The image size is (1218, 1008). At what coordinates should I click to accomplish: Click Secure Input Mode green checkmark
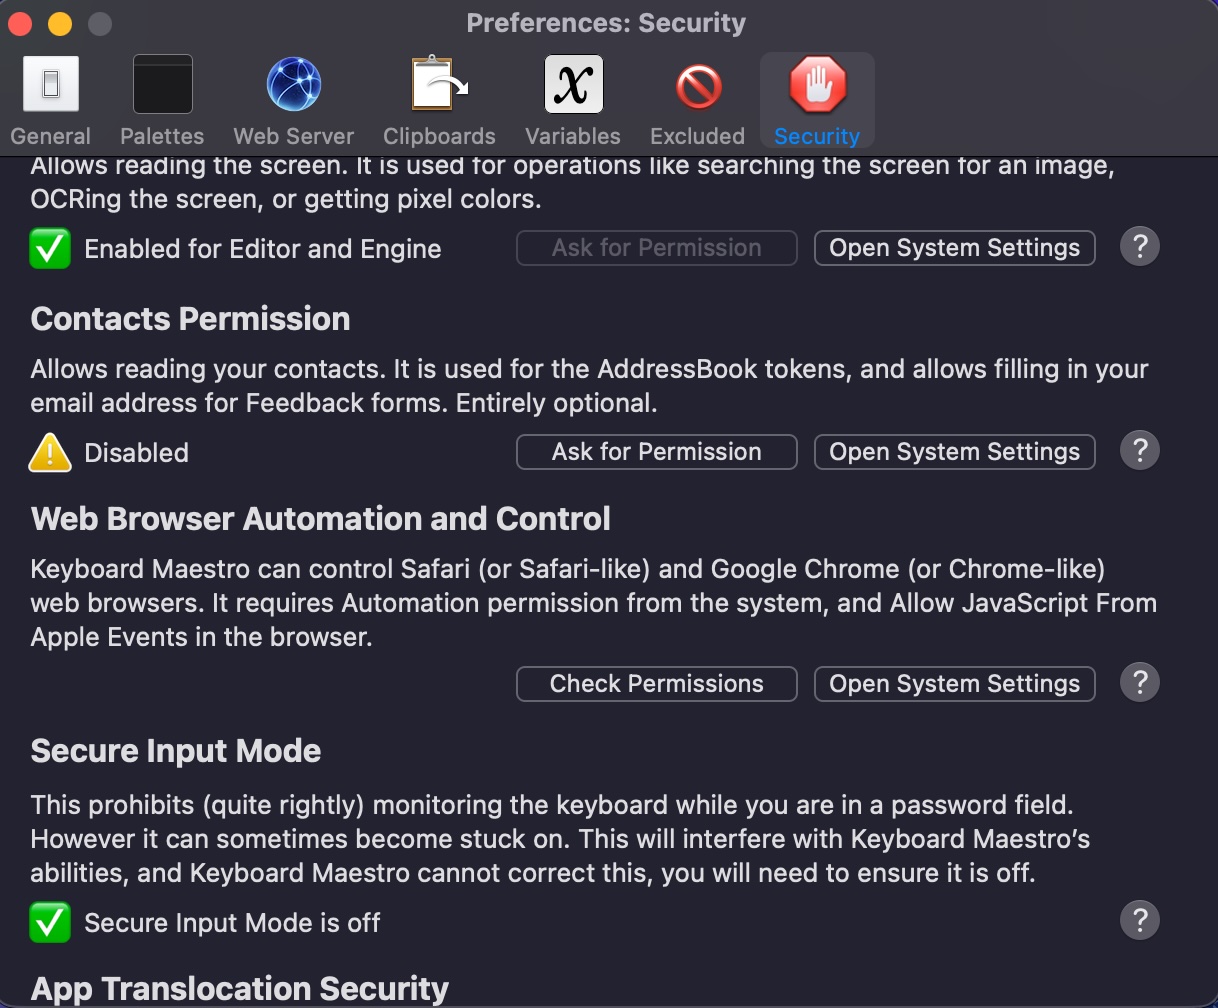pyautogui.click(x=50, y=923)
